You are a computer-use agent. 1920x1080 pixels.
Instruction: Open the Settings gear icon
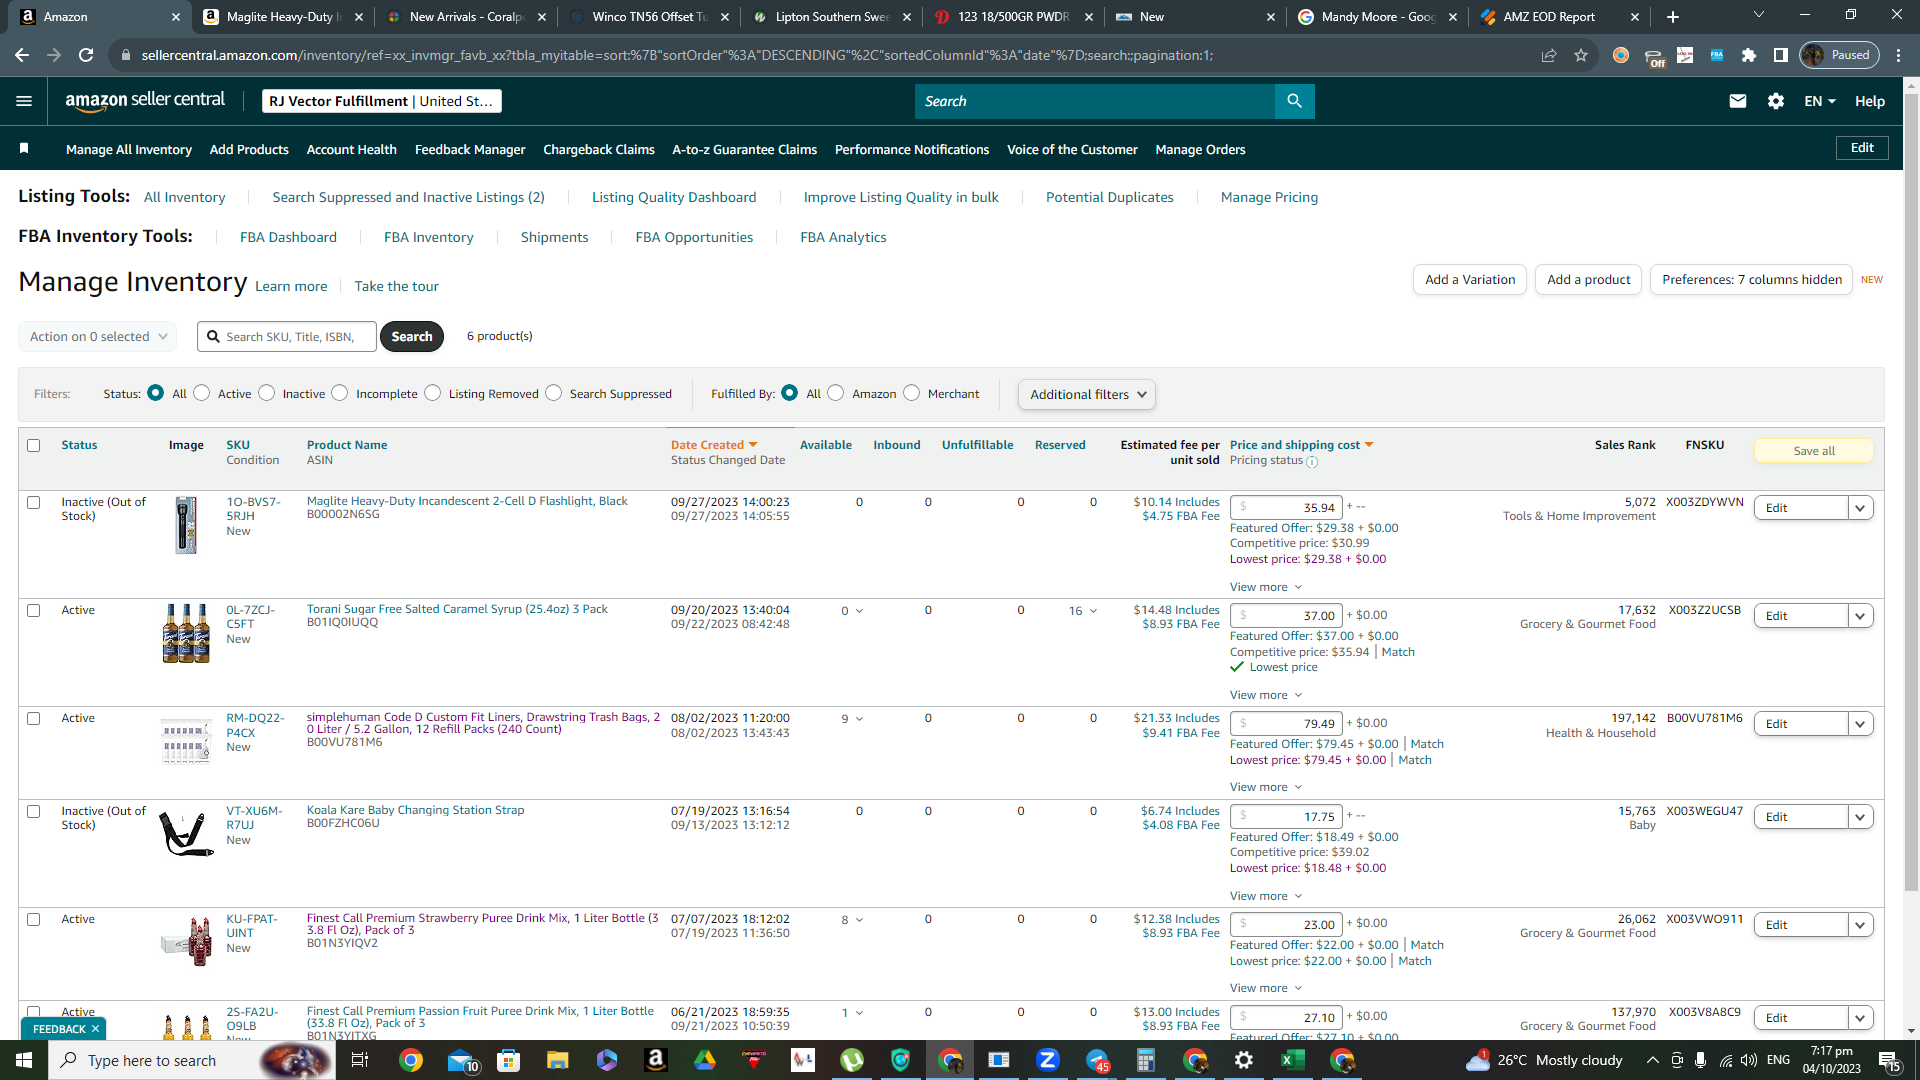[x=1776, y=101]
